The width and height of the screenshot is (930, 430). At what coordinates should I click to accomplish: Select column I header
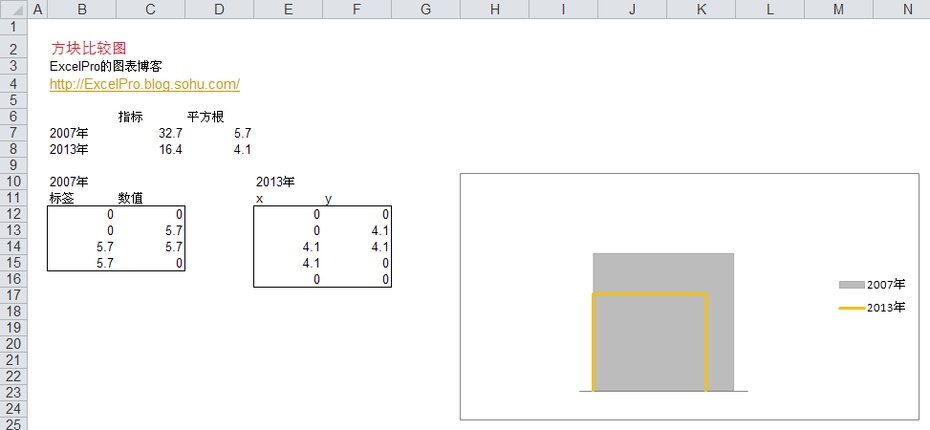[563, 9]
